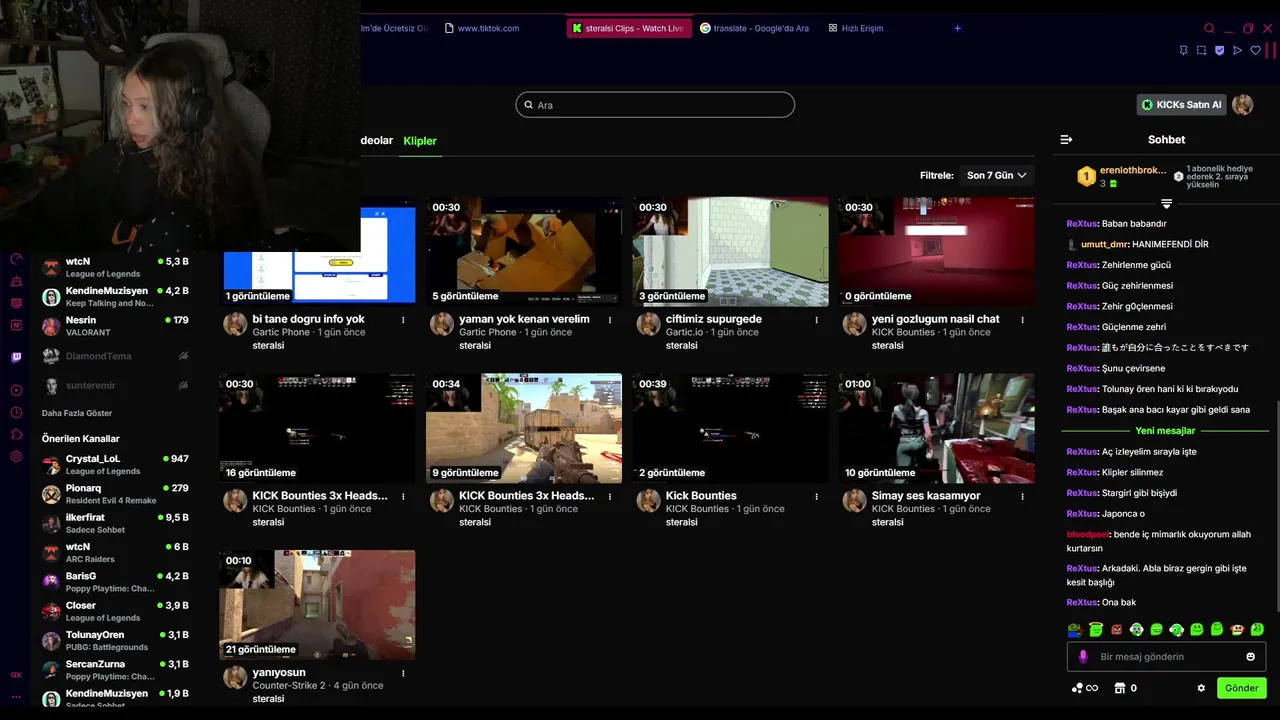This screenshot has height=720, width=1280.
Task: Expand list with 'Daha Fazla Göster'
Action: click(x=77, y=413)
